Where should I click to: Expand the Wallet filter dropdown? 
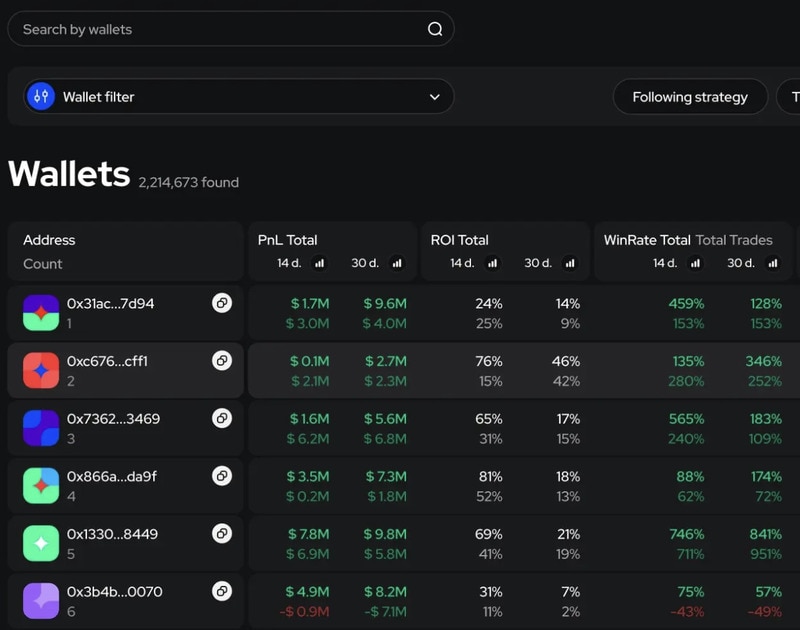[x=240, y=97]
